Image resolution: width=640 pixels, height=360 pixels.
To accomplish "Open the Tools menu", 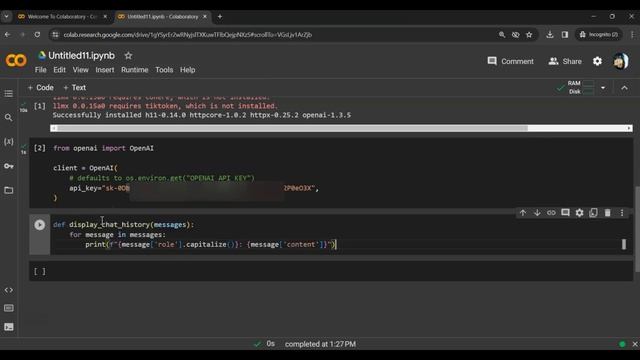I will [x=164, y=70].
